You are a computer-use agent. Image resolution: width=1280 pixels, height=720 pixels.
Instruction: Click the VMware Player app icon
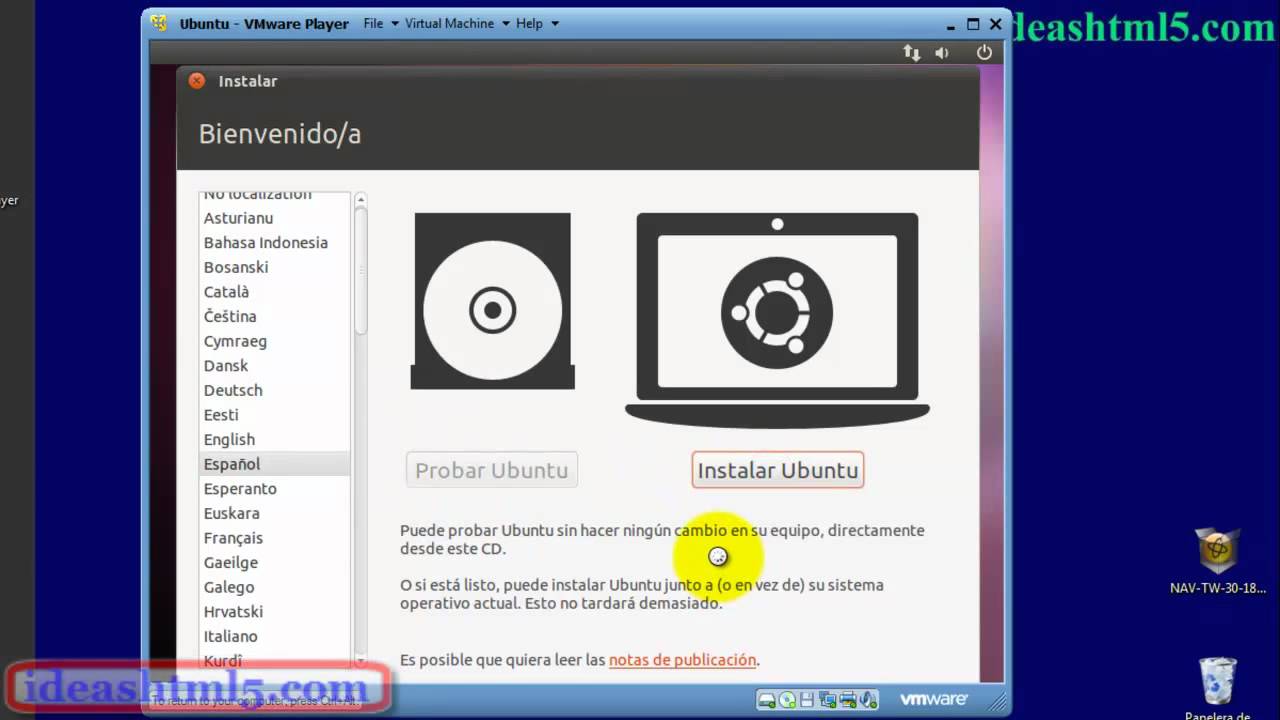[159, 23]
